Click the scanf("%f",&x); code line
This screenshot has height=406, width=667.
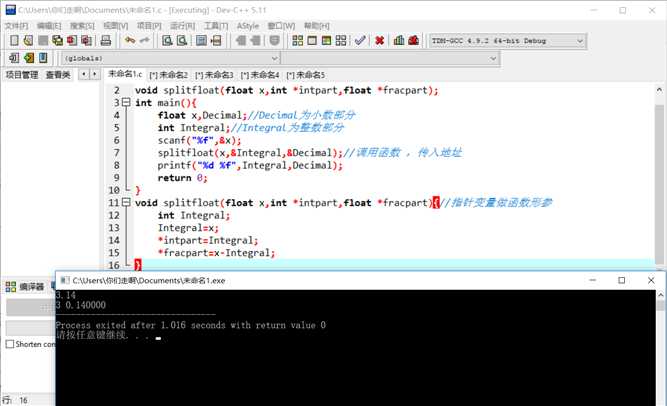click(199, 140)
